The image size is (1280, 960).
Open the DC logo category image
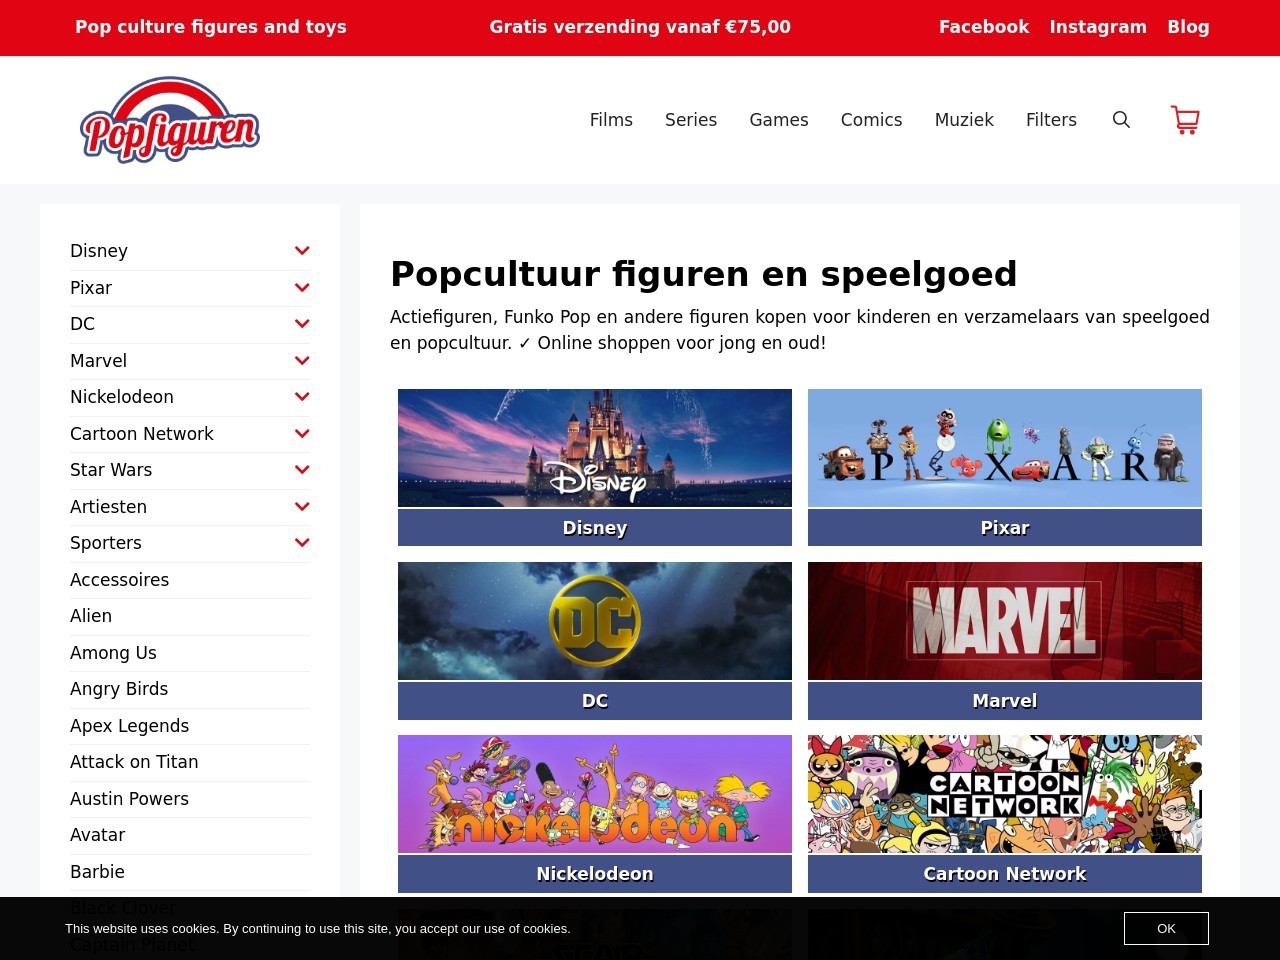pyautogui.click(x=595, y=621)
